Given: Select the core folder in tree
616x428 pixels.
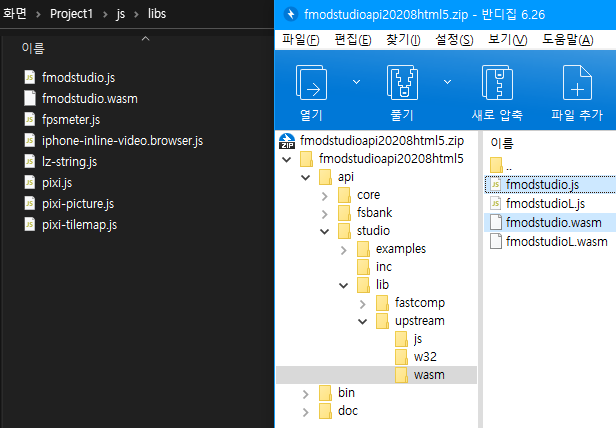Looking at the screenshot, I should (x=368, y=195).
